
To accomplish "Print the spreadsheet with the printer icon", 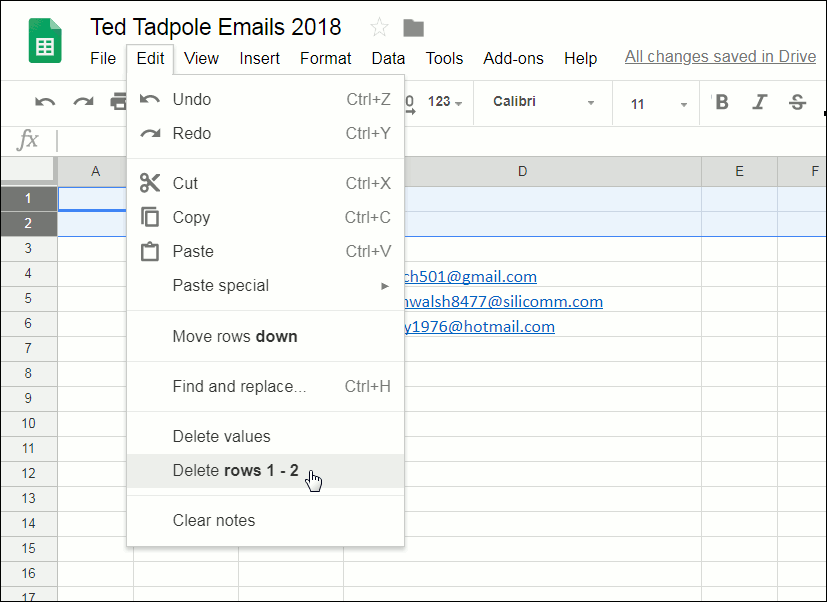I will [x=118, y=103].
